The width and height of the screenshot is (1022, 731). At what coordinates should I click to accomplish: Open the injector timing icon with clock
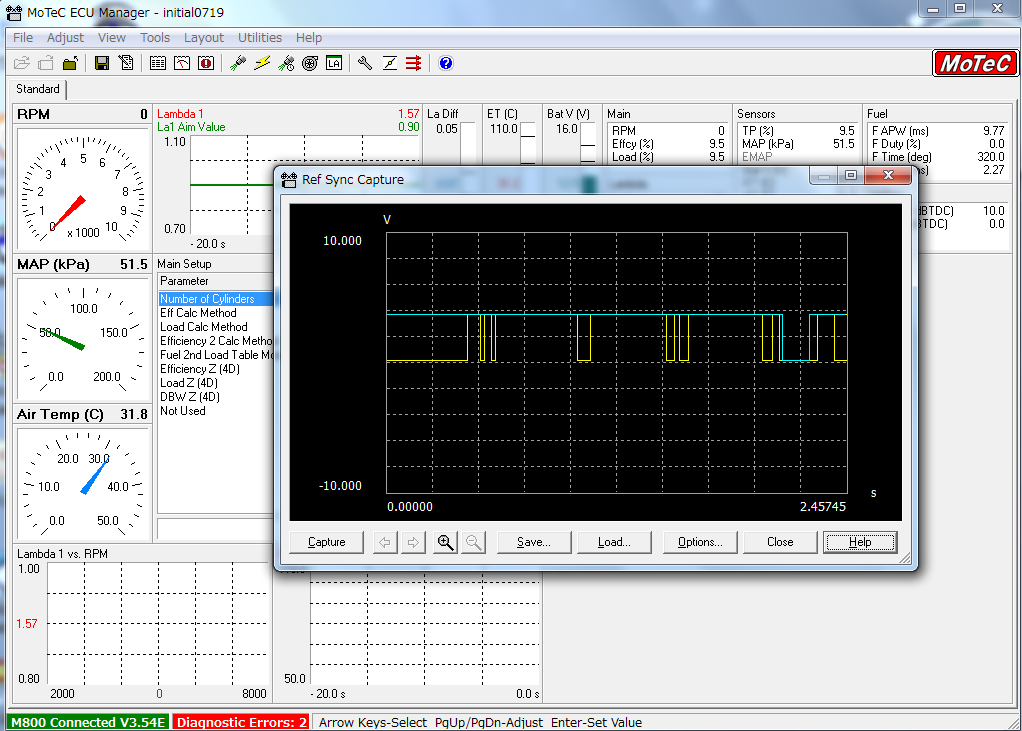(x=286, y=63)
